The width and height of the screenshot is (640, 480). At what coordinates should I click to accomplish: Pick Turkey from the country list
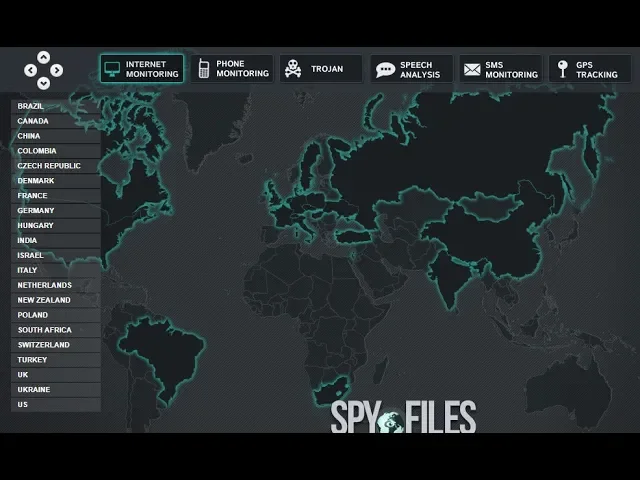[56, 360]
